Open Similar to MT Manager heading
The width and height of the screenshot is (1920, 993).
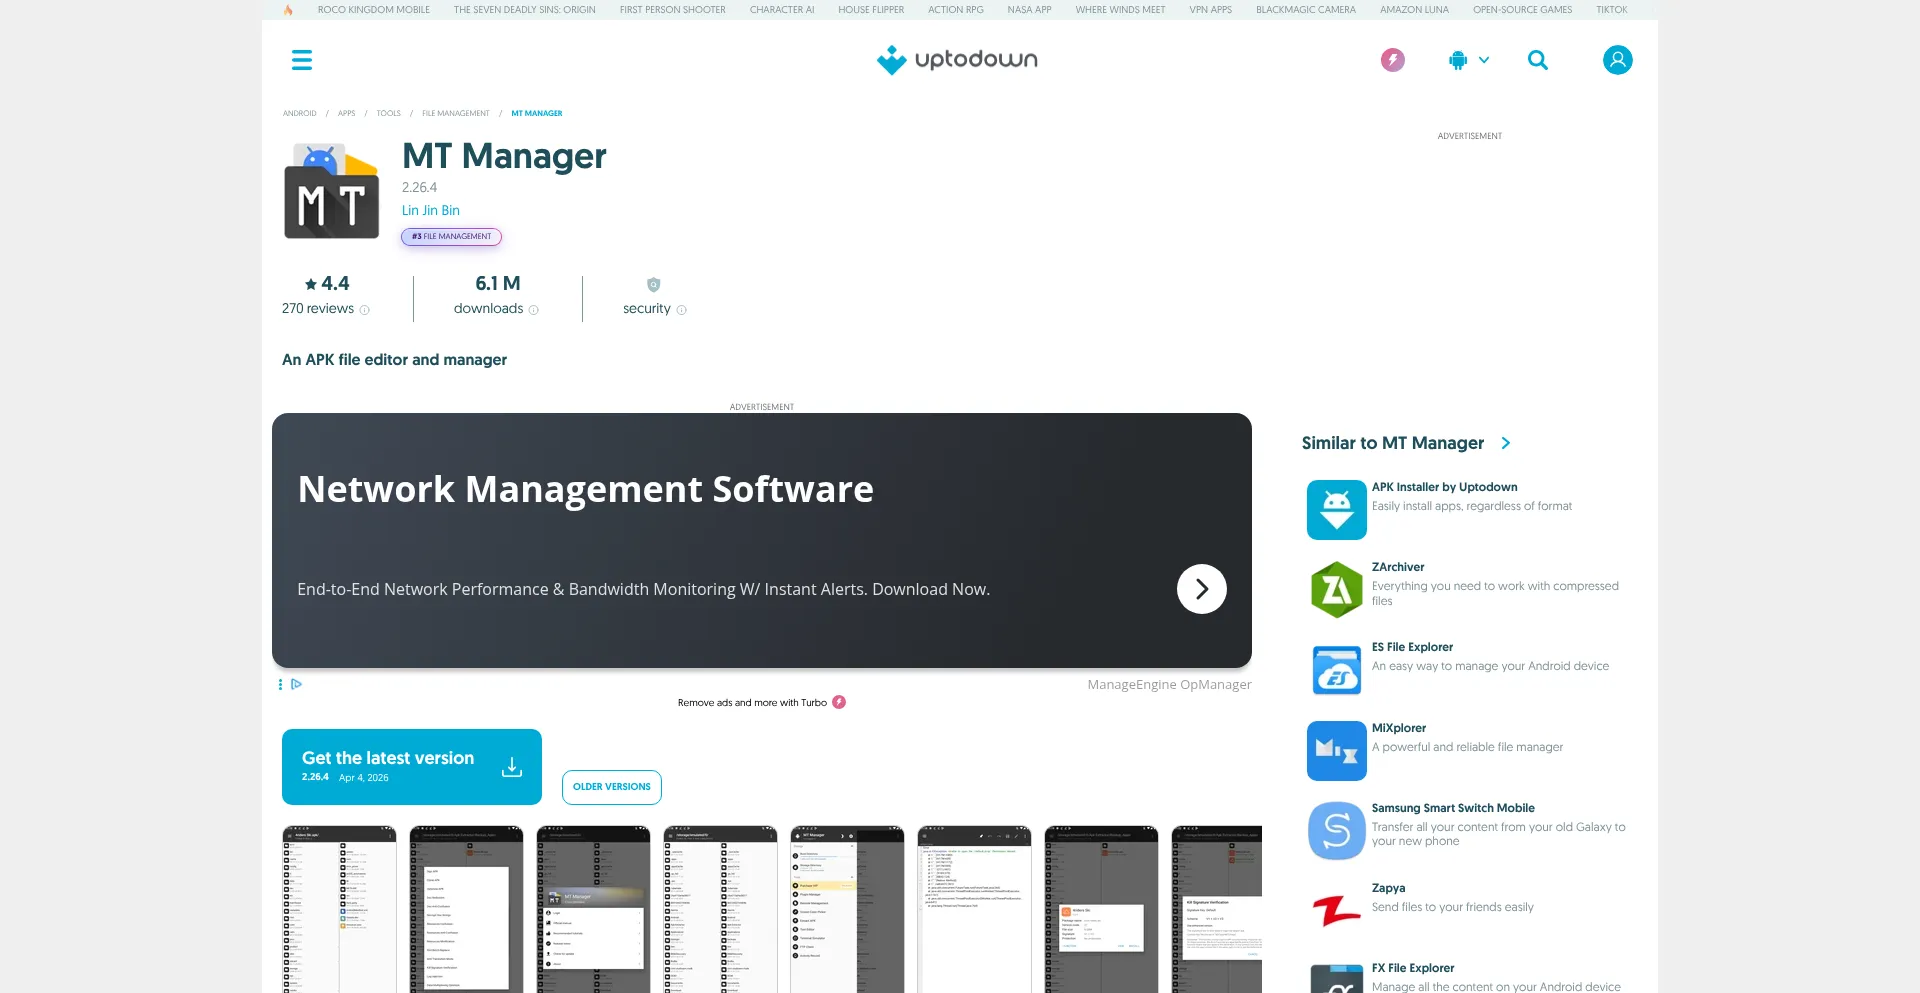tap(1393, 443)
